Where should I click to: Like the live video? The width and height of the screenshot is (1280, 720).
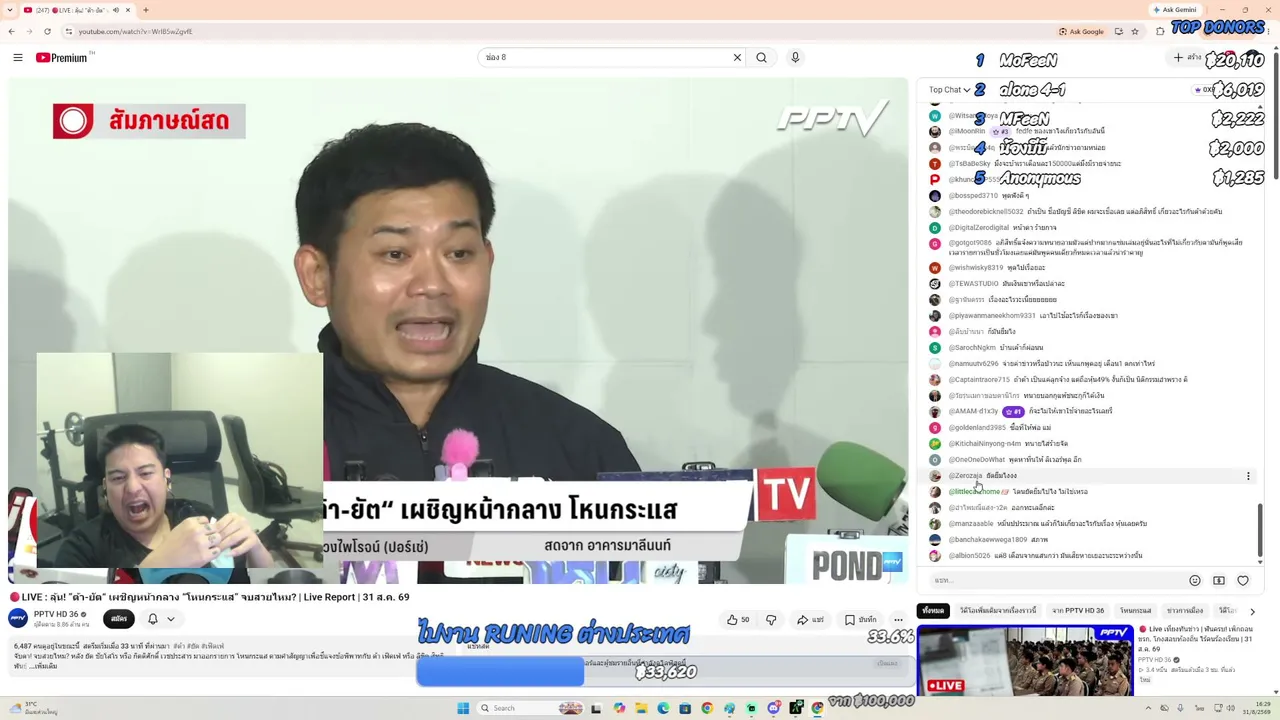click(x=738, y=620)
